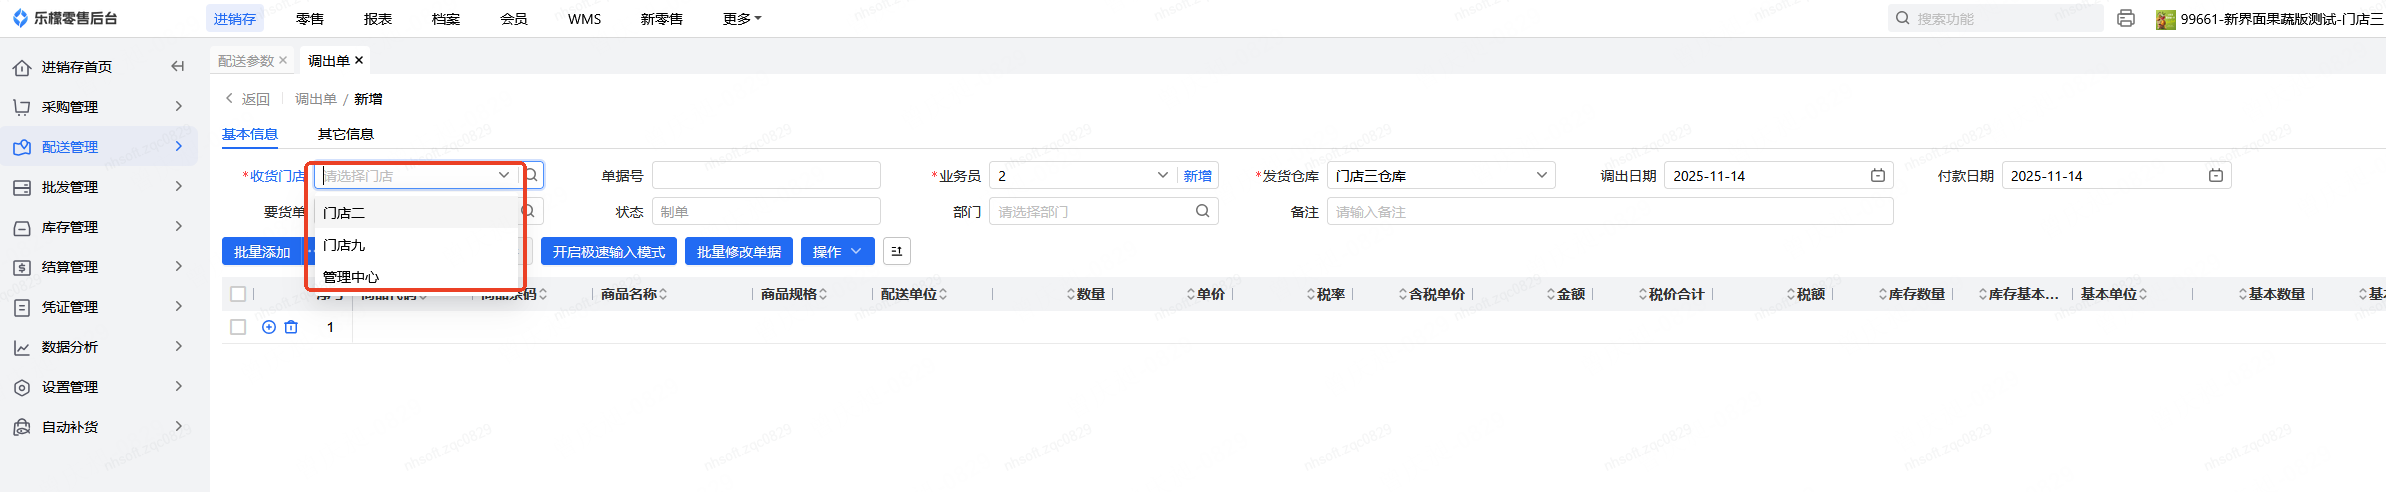Click the 新增 link next to 业务员
The width and height of the screenshot is (2386, 492).
click(1197, 176)
